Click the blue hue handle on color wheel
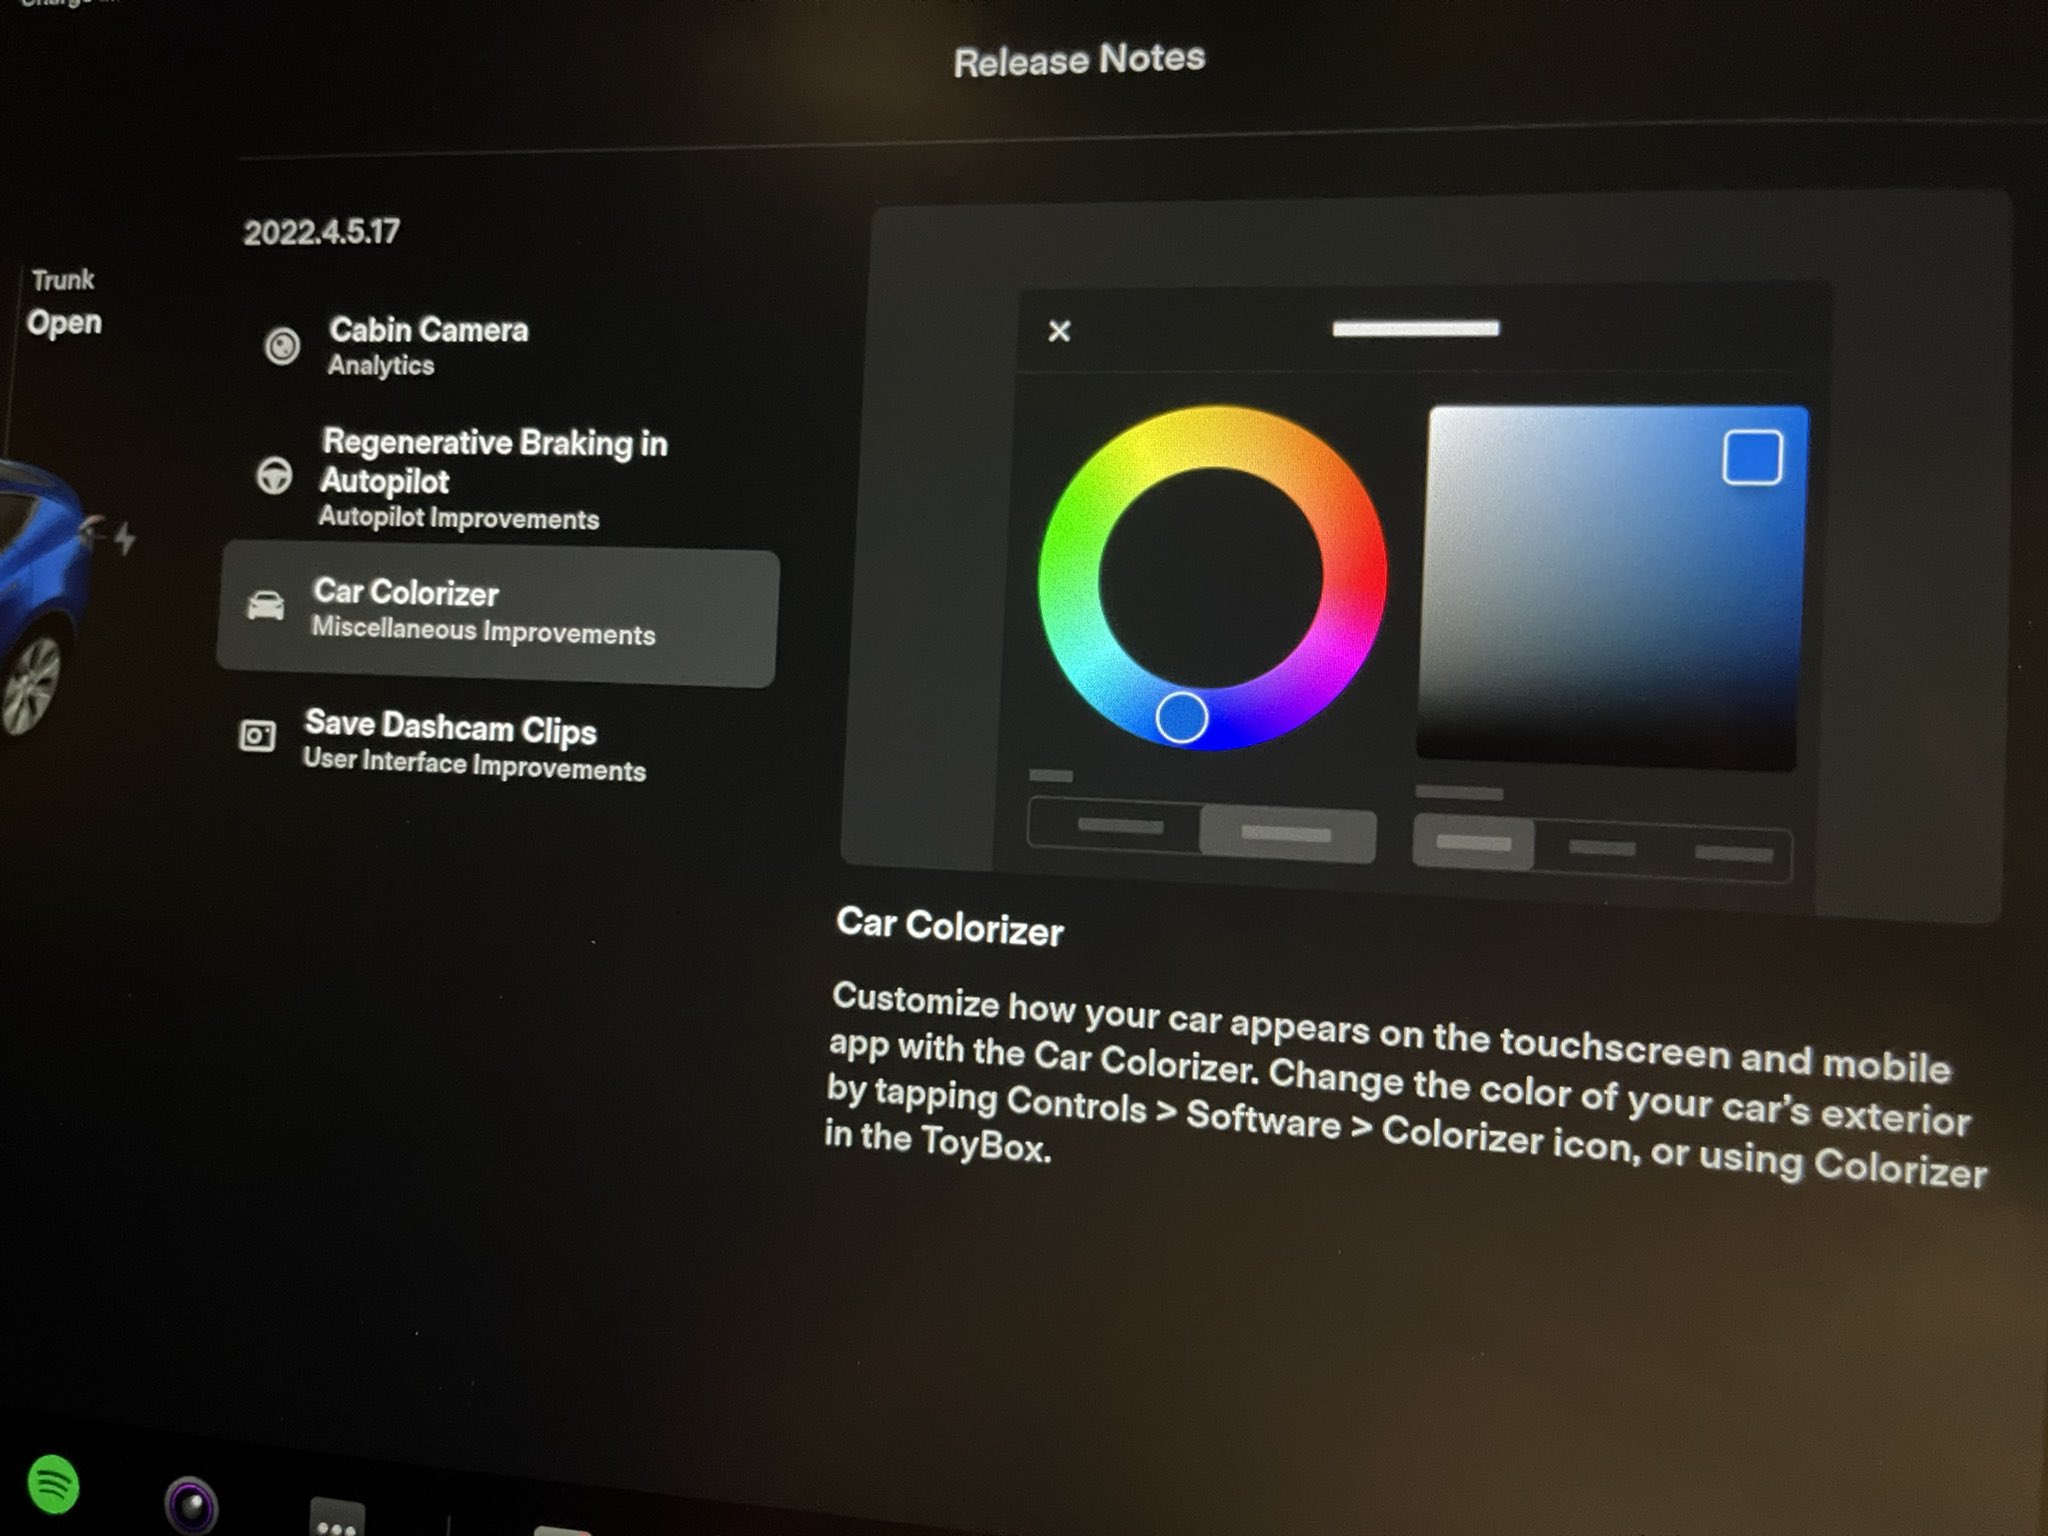 tap(1181, 717)
